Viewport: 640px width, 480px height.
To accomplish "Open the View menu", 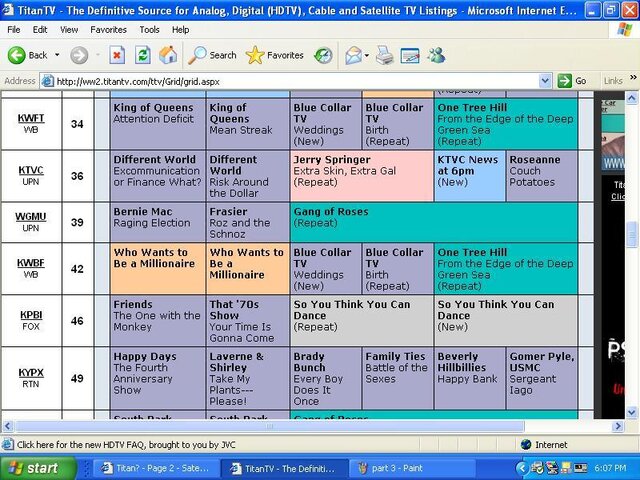I will [69, 30].
